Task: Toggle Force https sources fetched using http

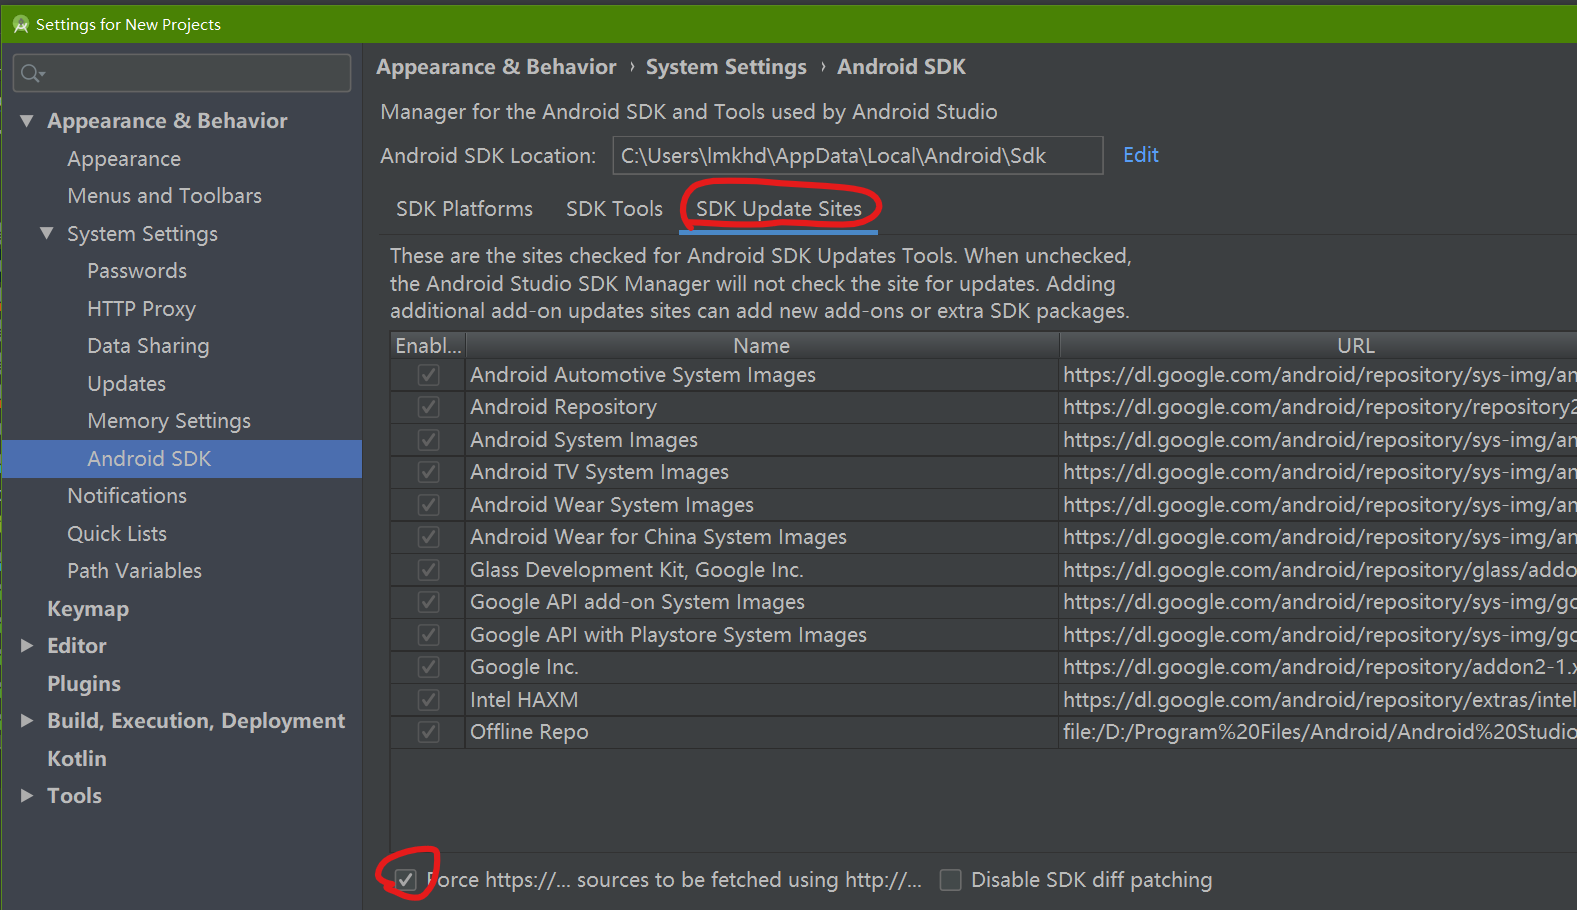Action: (405, 880)
